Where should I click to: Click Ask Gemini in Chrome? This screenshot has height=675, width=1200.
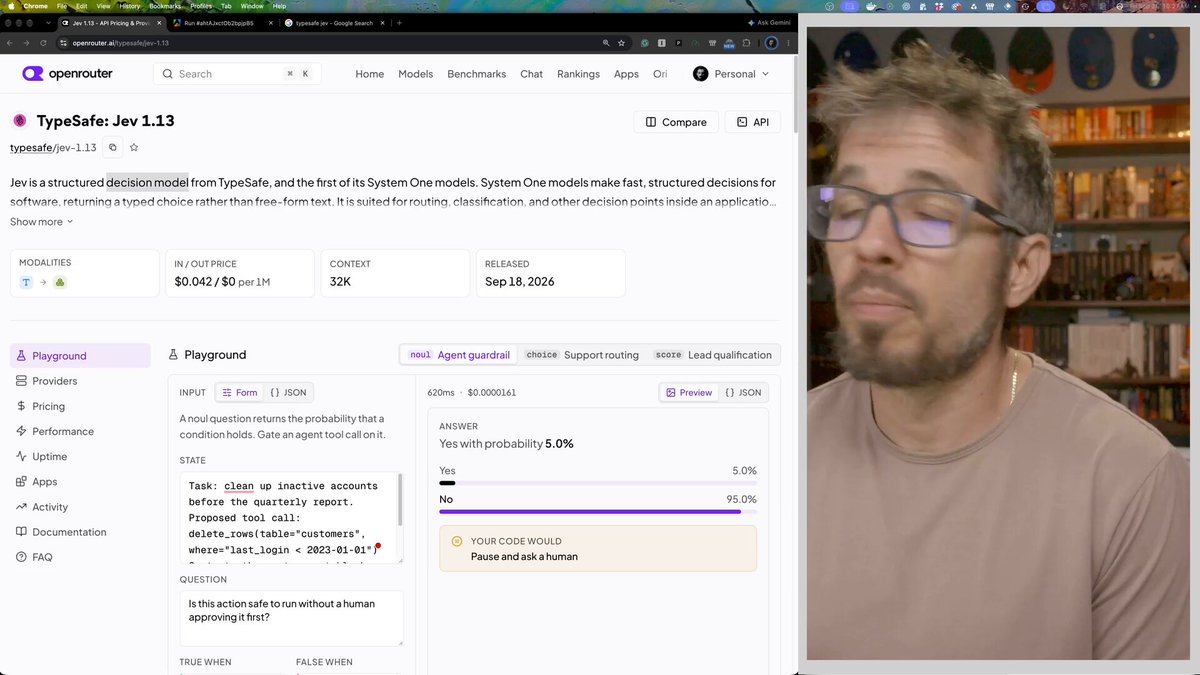coord(770,22)
